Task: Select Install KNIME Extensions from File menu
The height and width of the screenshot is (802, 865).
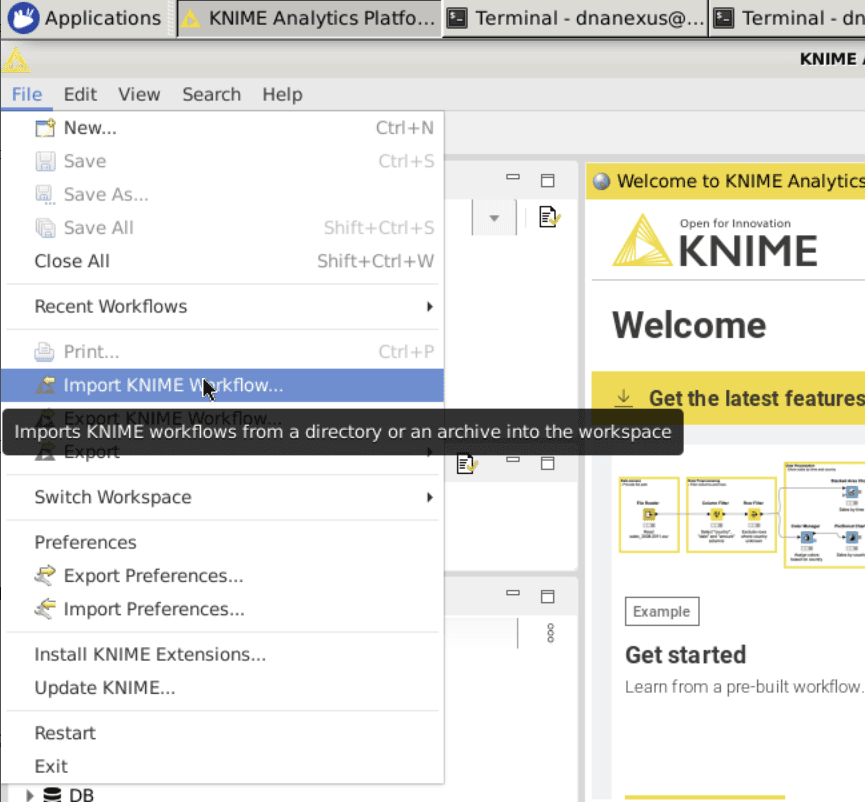Action: (150, 655)
